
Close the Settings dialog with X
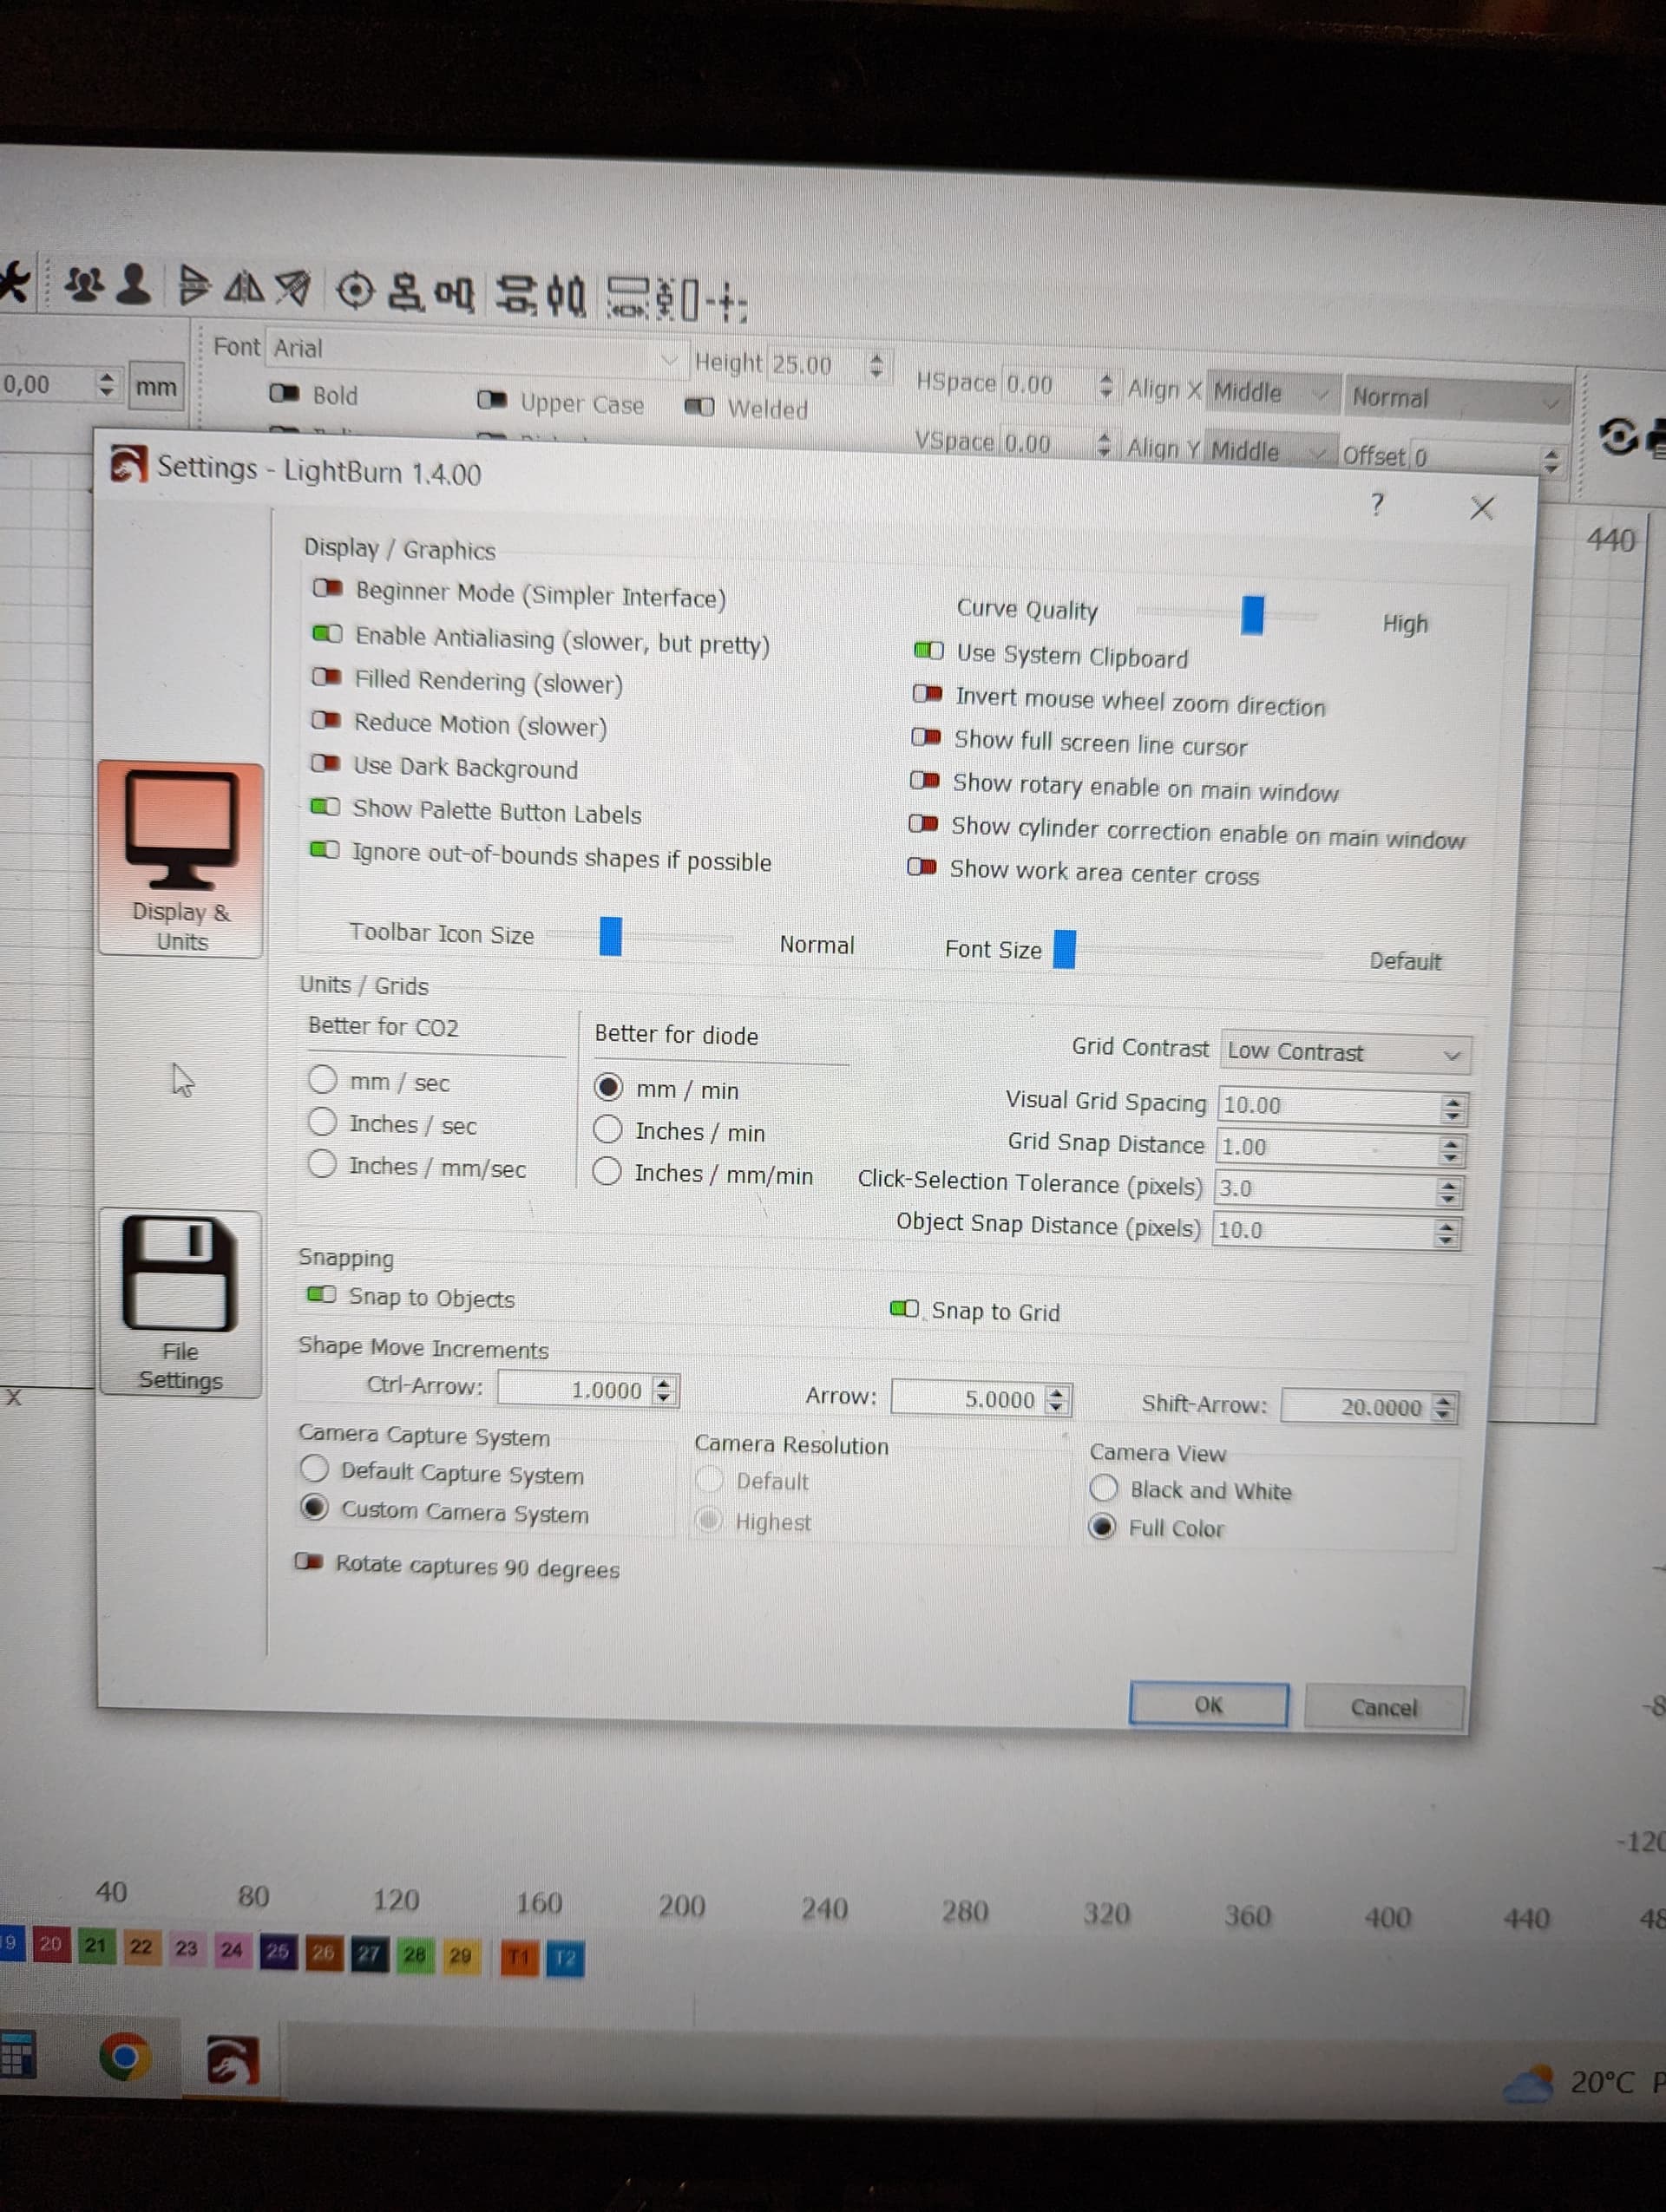1481,508
